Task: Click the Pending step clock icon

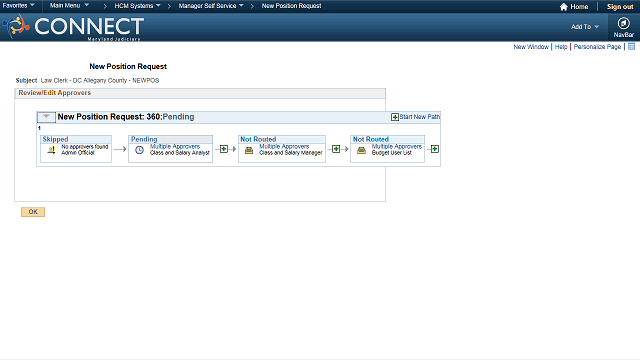Action: (x=139, y=150)
